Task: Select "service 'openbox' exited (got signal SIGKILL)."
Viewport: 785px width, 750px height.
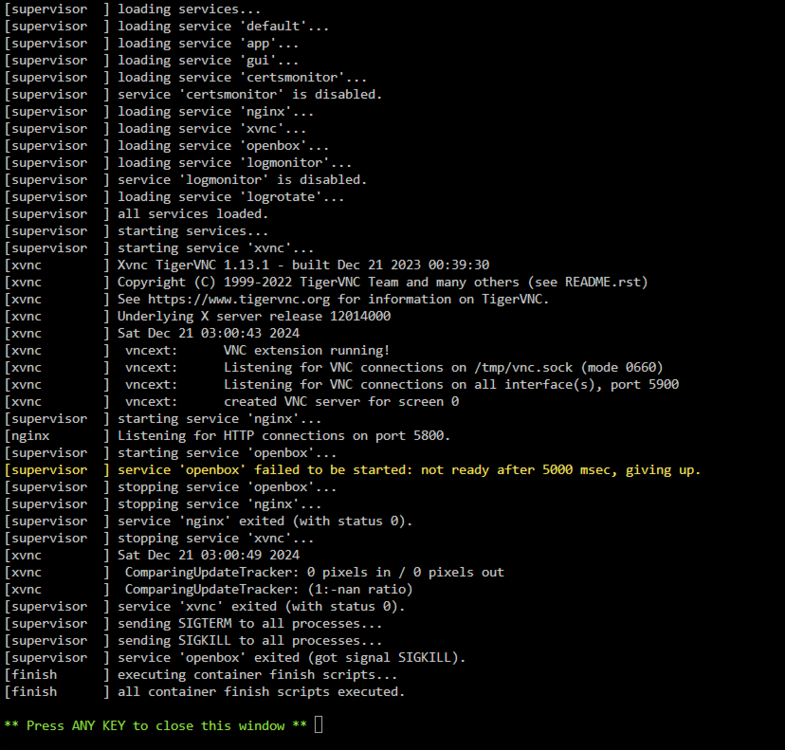Action: [x=291, y=657]
